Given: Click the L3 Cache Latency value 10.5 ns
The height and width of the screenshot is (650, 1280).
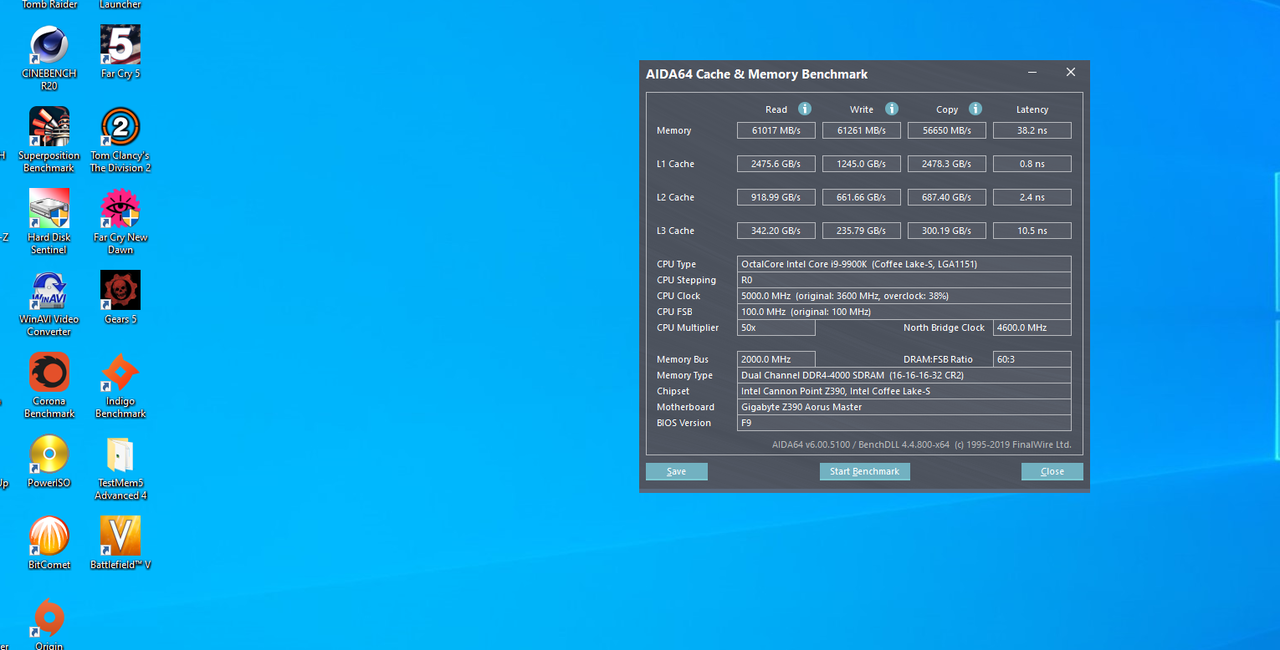Looking at the screenshot, I should (x=1032, y=231).
